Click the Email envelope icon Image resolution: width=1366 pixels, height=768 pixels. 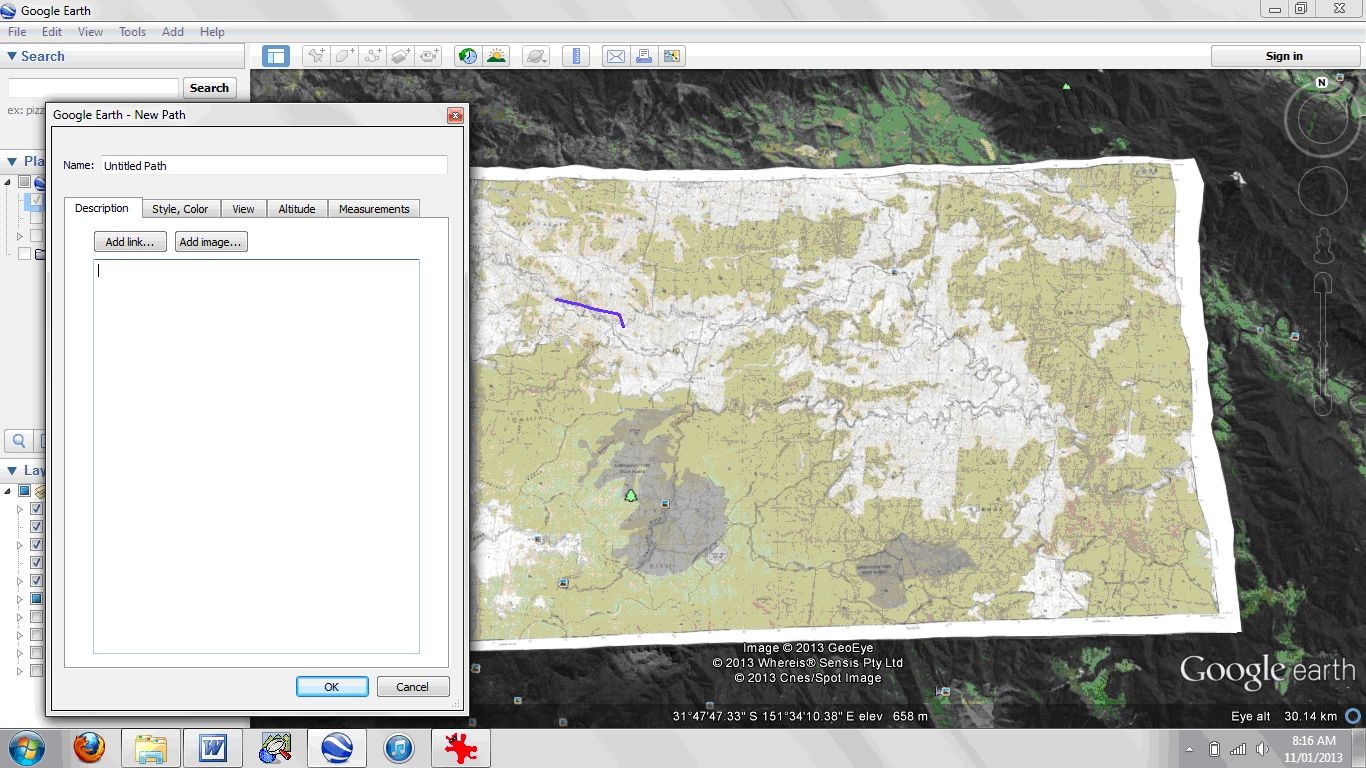[x=616, y=56]
